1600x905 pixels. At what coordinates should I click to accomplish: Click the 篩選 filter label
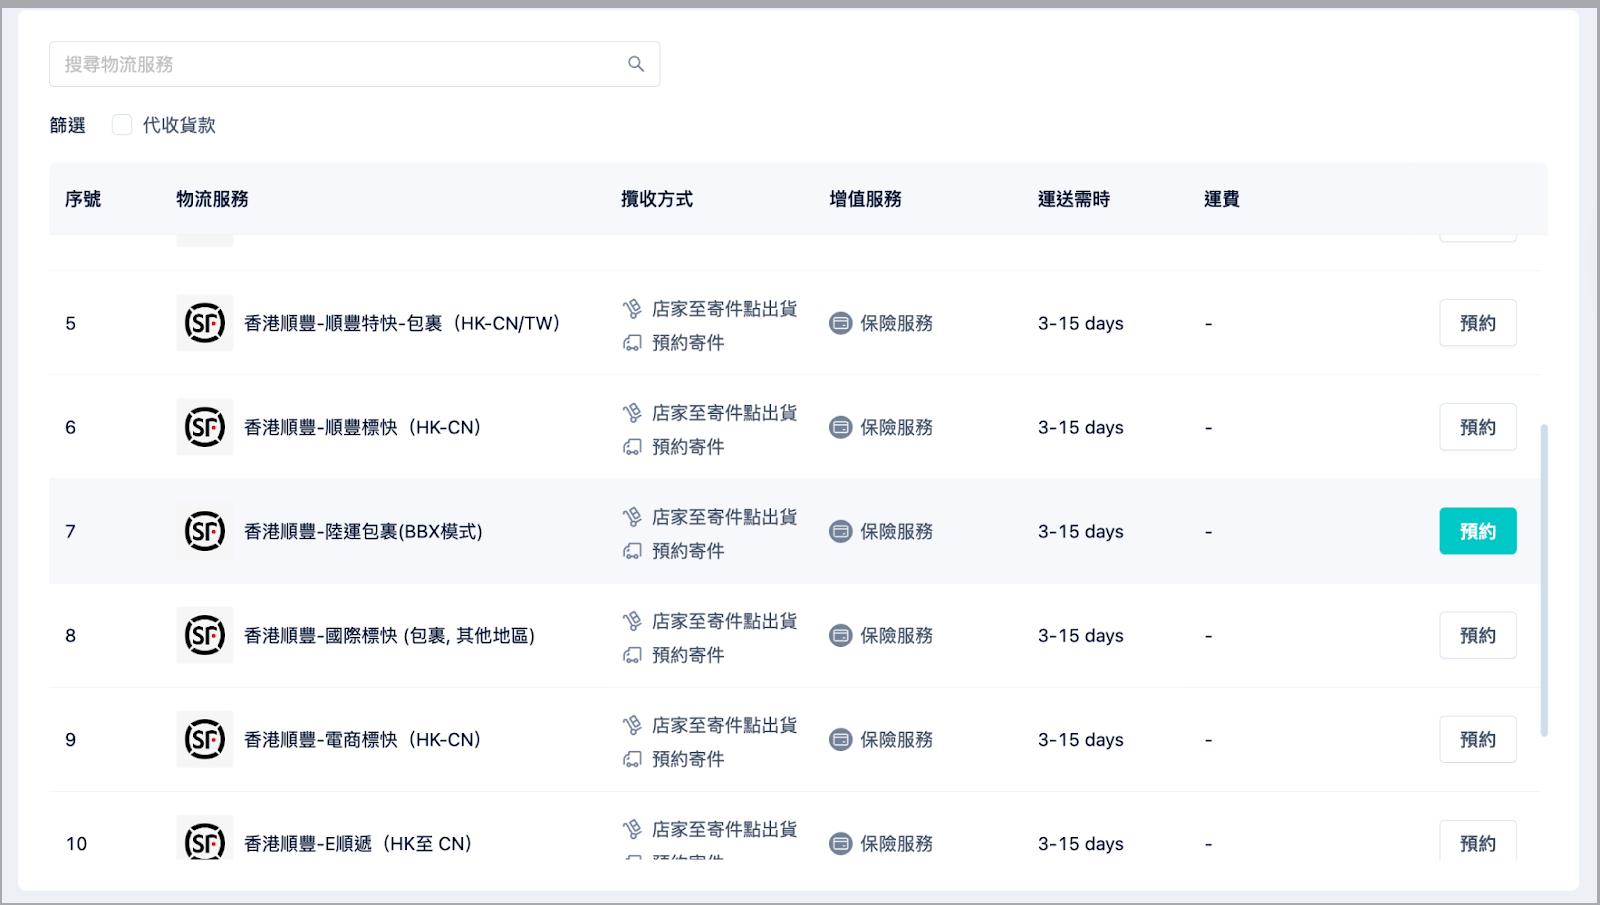point(68,125)
